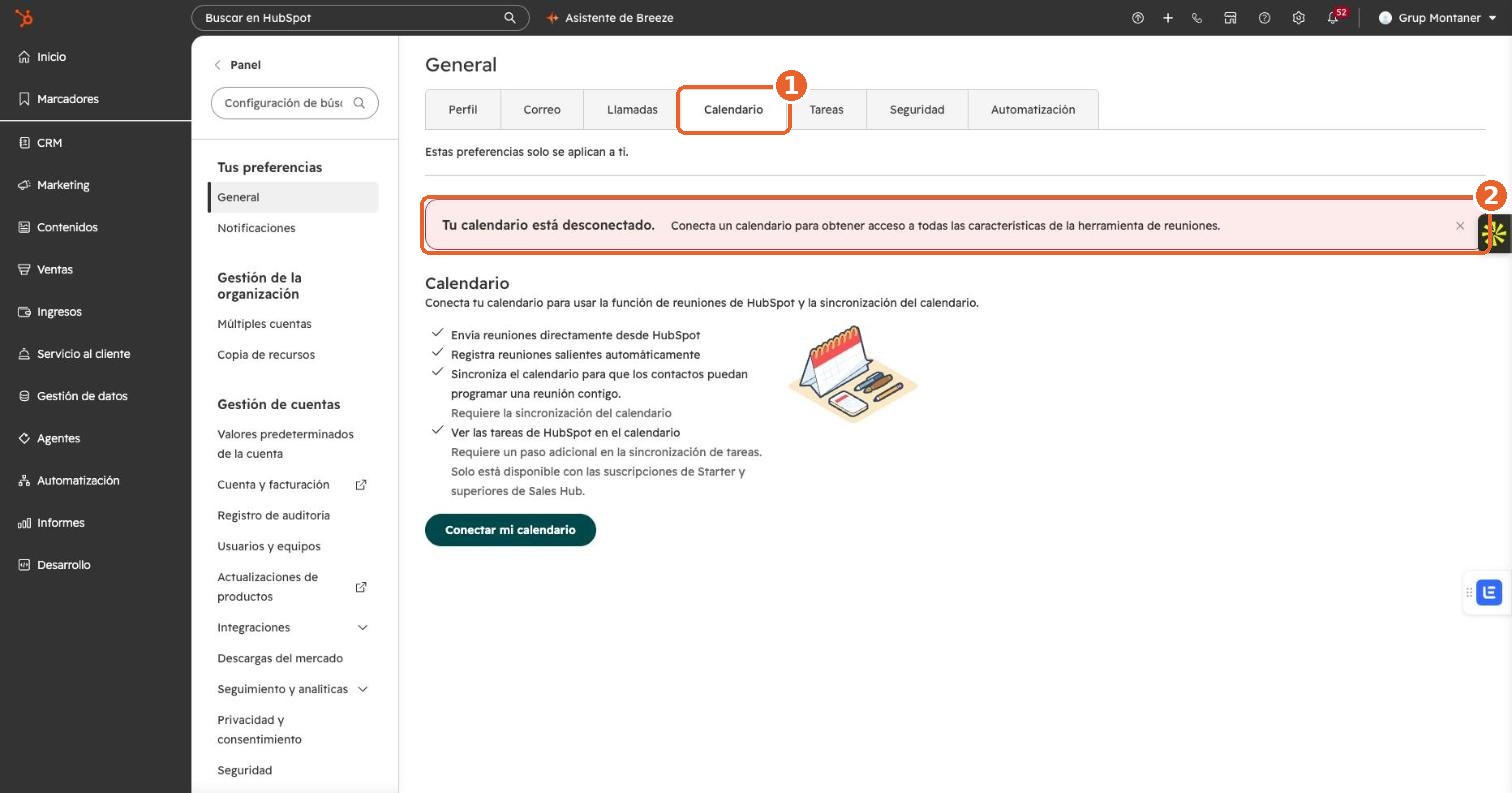
Task: Click Conectar mi calendario button
Action: pyautogui.click(x=510, y=530)
